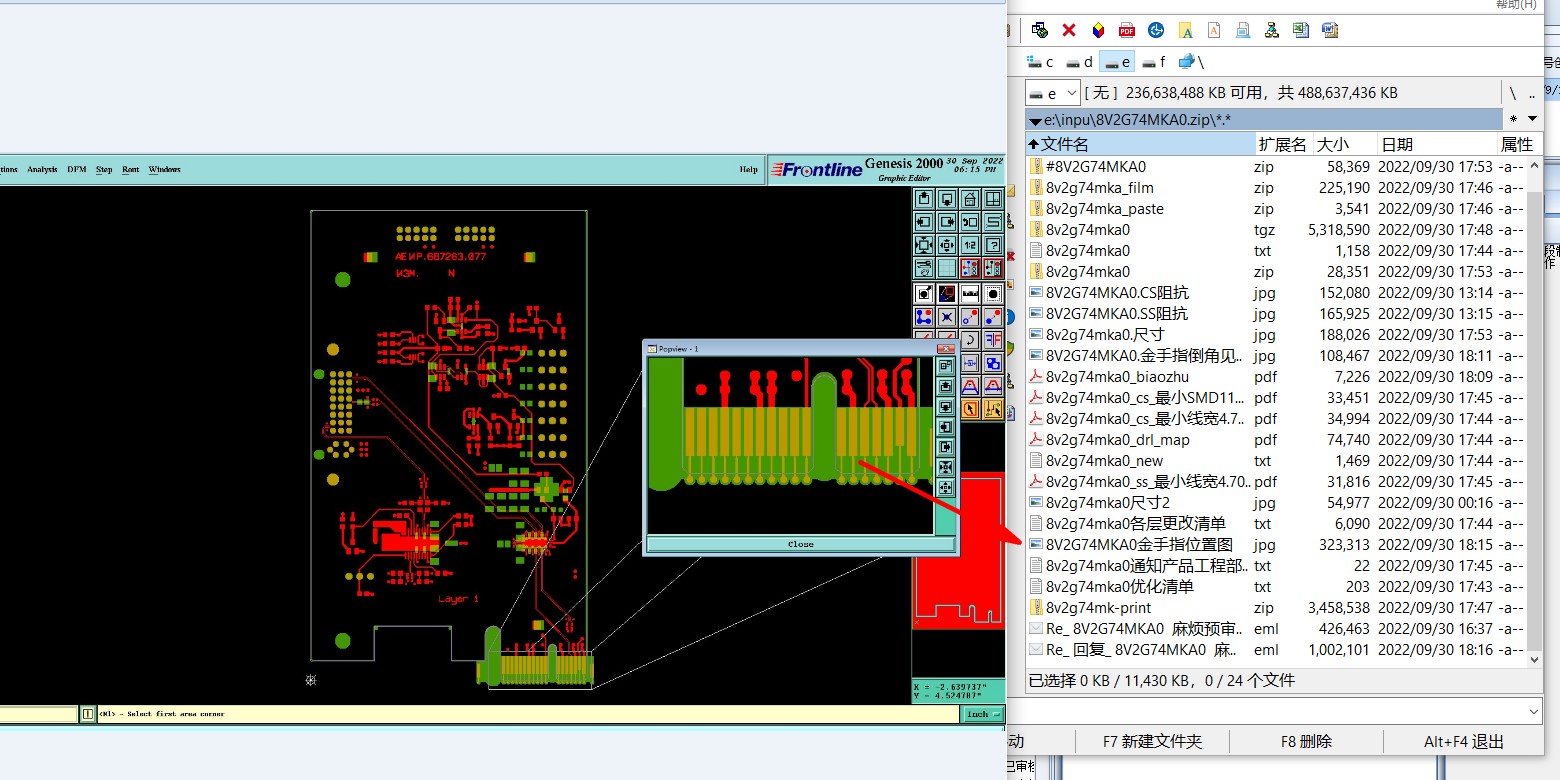Click the ruler measure tool icon
The image size is (1560, 780).
pyautogui.click(x=970, y=294)
